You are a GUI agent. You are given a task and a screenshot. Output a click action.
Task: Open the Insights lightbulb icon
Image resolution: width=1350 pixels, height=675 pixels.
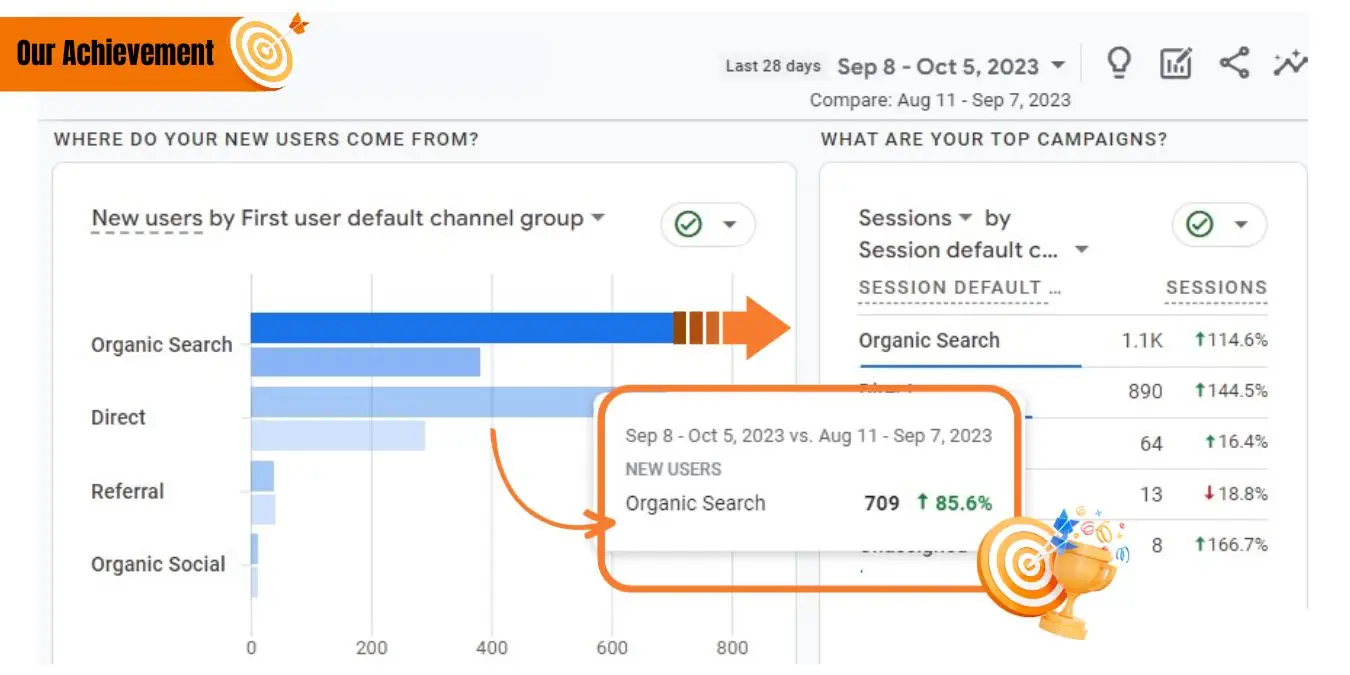pyautogui.click(x=1119, y=62)
